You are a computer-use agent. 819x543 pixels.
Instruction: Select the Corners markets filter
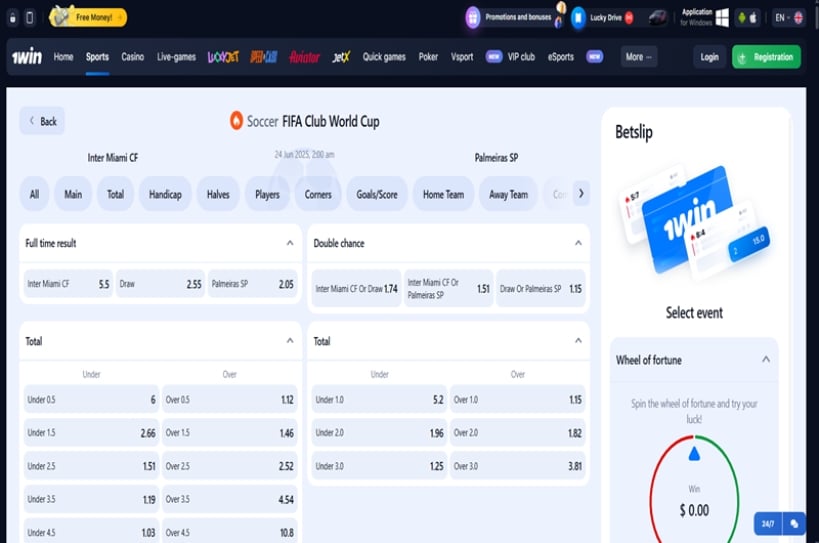coord(318,194)
